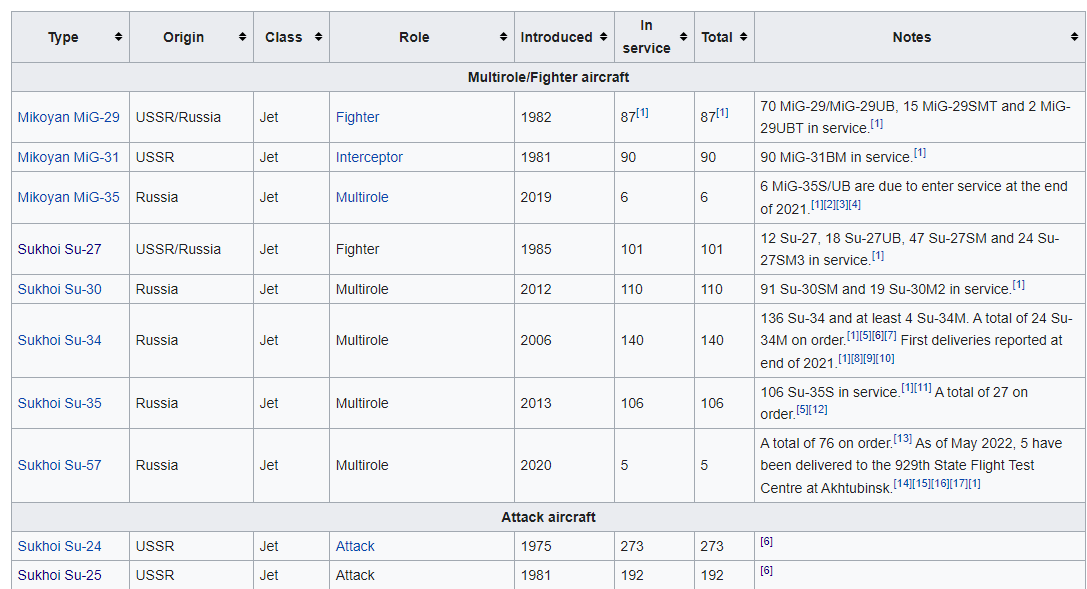1087x589 pixels.
Task: Open the Sukhoi Su-35 article link
Action: click(60, 403)
